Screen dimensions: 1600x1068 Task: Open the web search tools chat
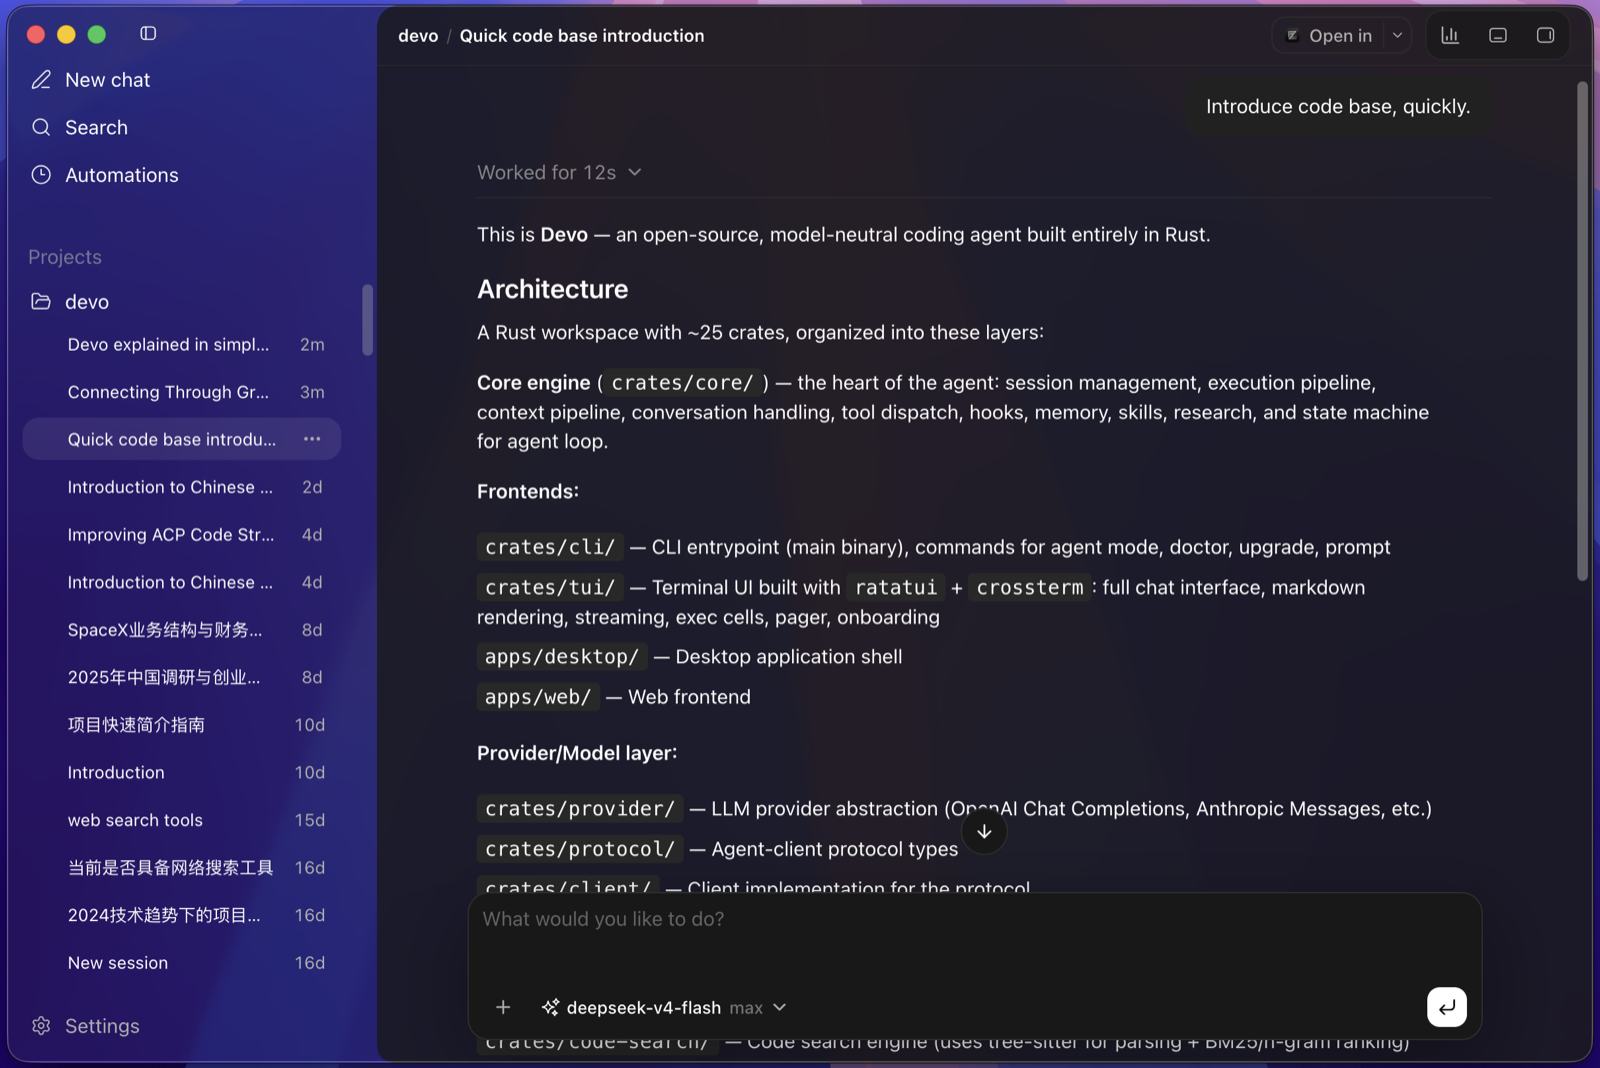(182, 820)
